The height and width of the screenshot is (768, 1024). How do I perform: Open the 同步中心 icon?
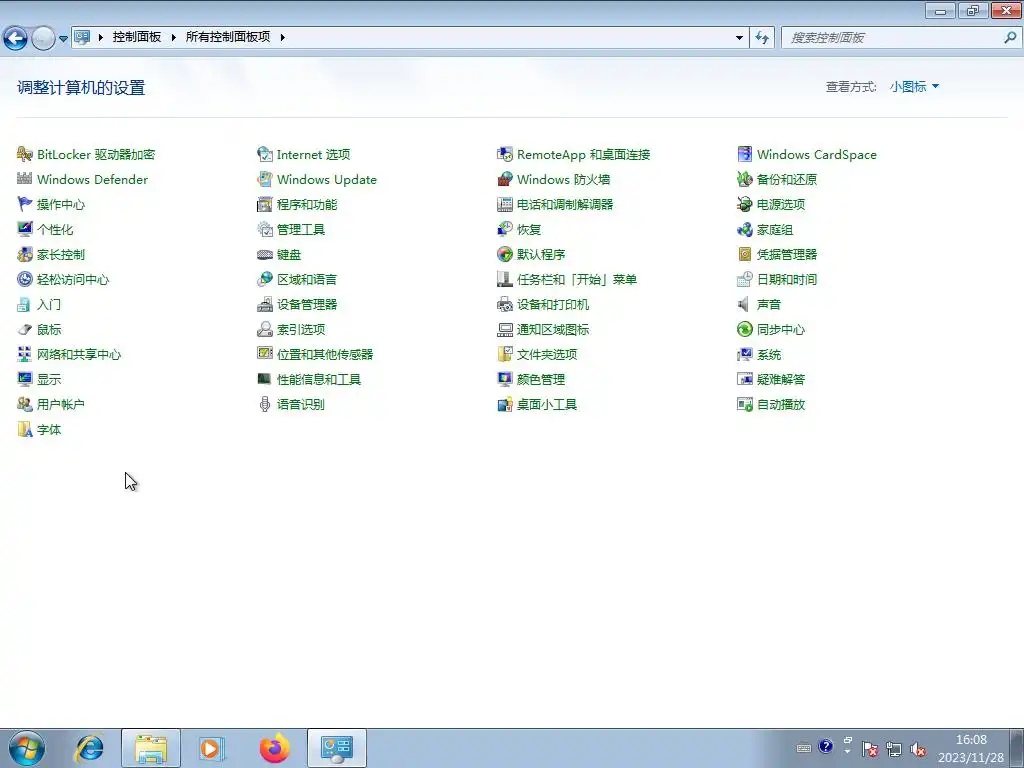[x=744, y=330]
